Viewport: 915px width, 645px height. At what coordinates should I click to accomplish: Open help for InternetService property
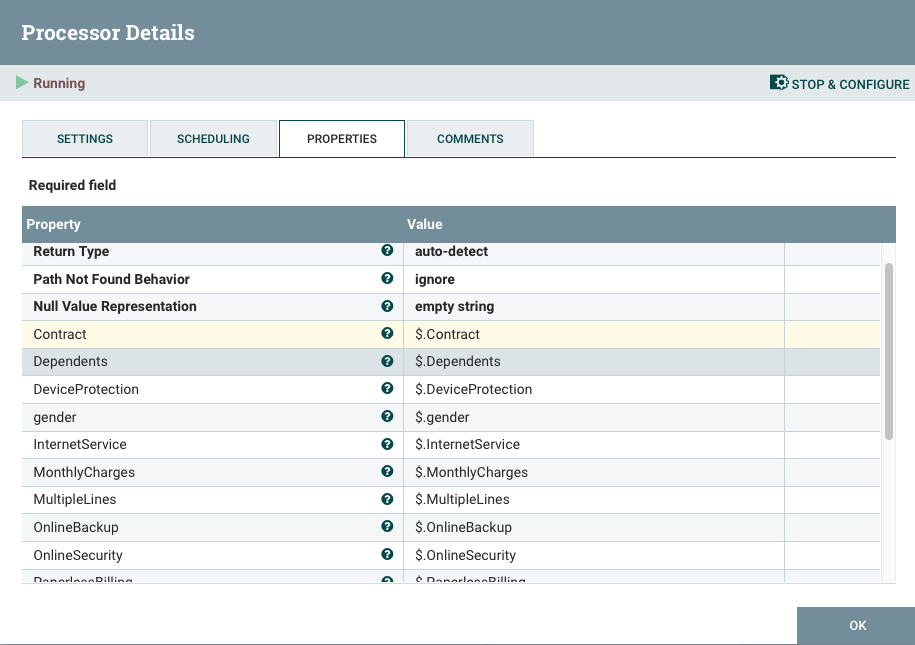pos(387,444)
